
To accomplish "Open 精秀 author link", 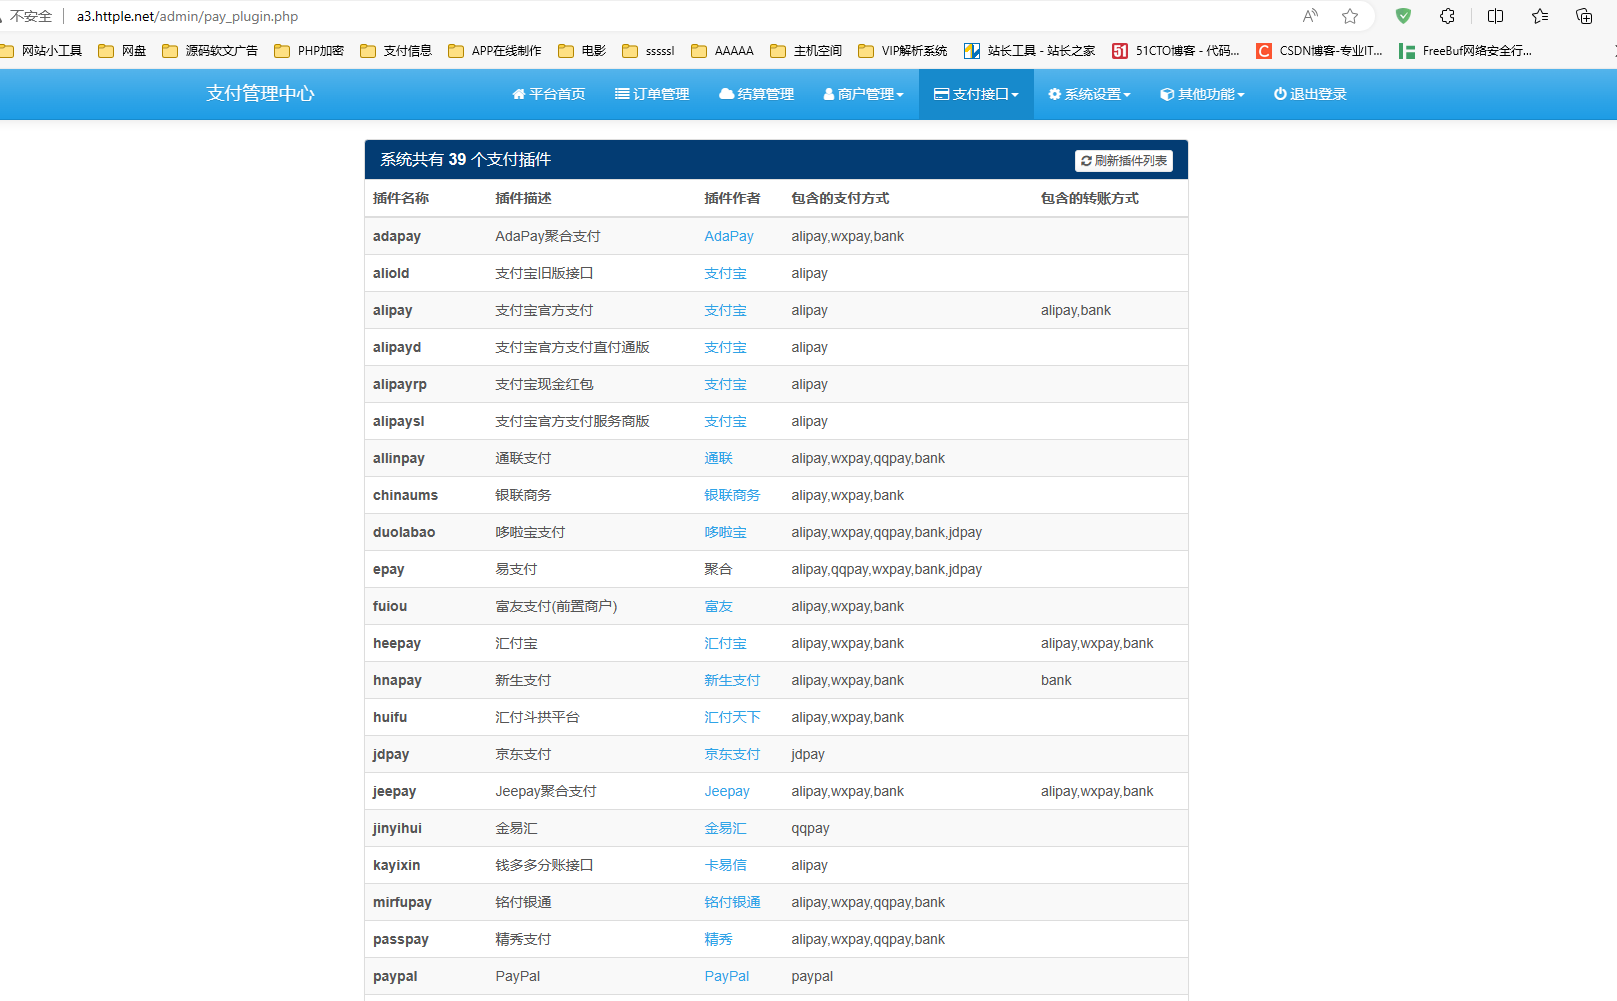I will (x=718, y=940).
